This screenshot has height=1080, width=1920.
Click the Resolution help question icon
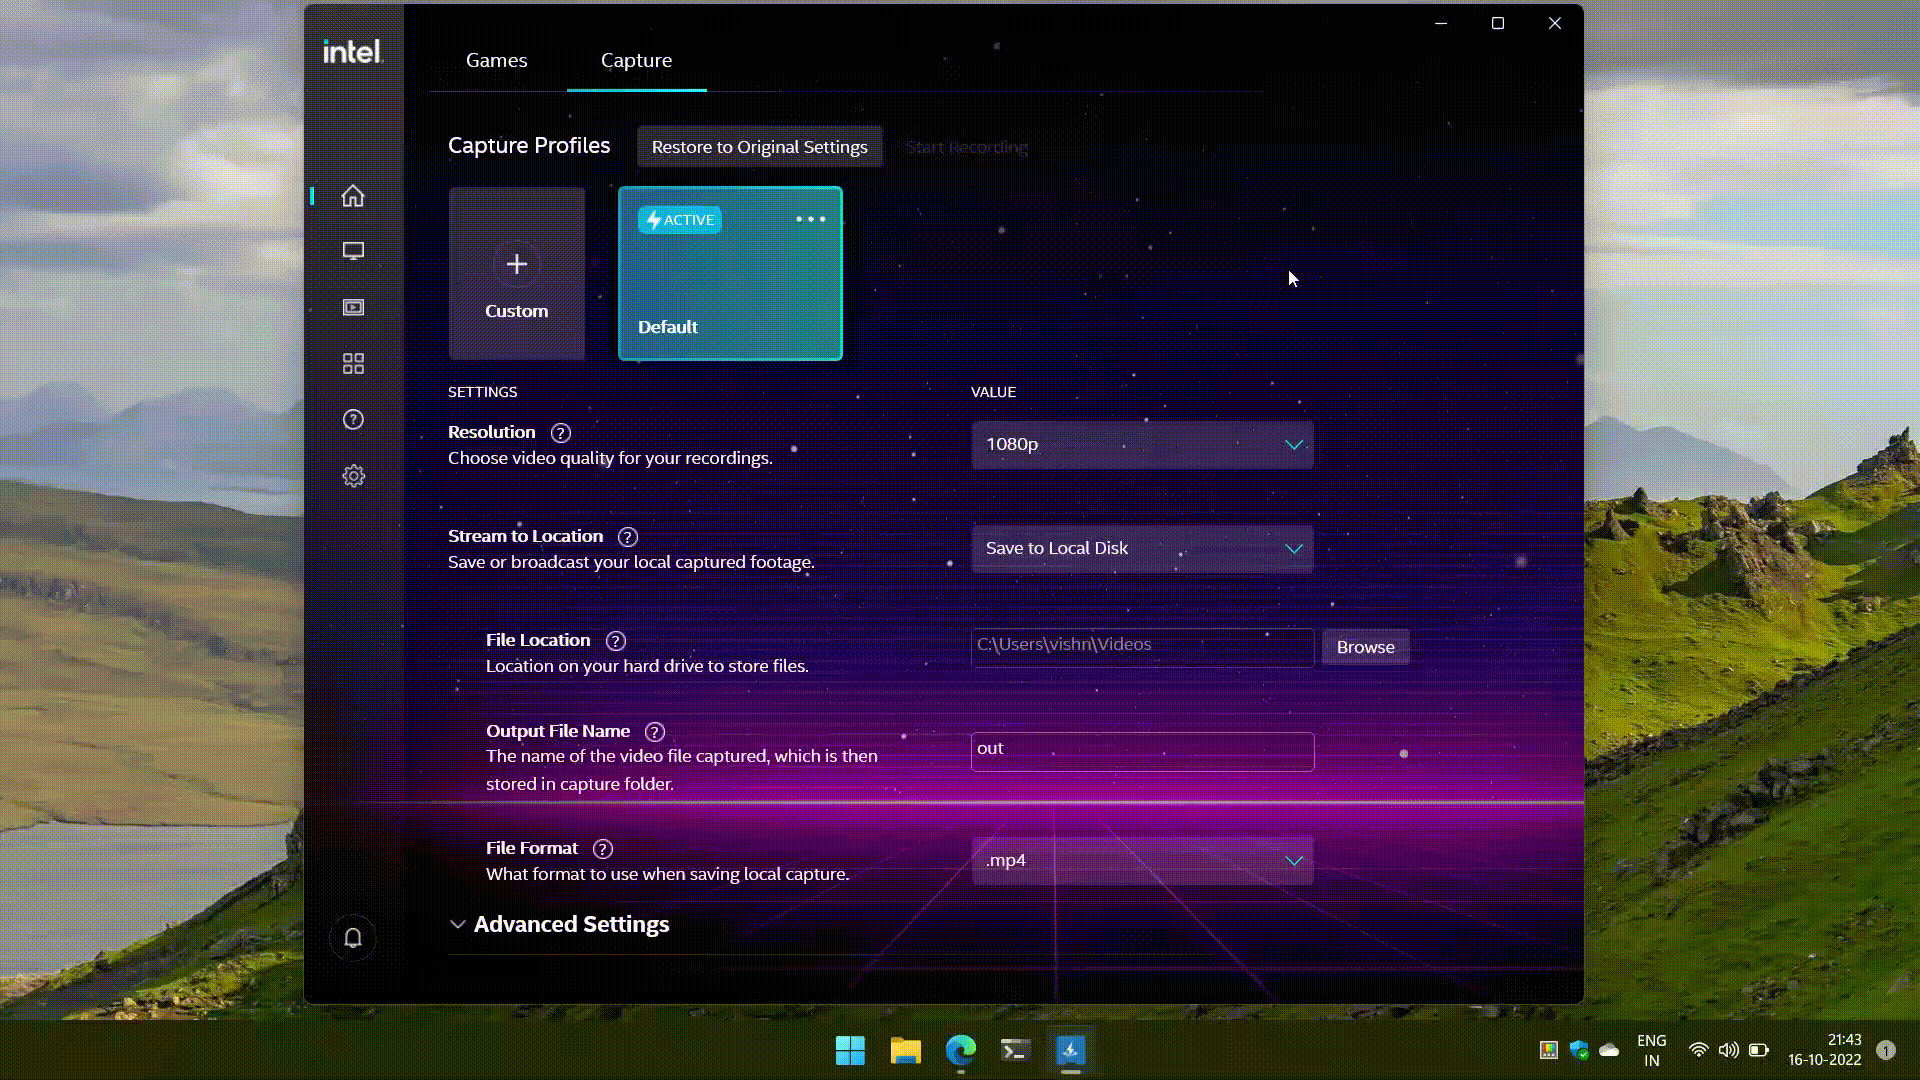(561, 433)
